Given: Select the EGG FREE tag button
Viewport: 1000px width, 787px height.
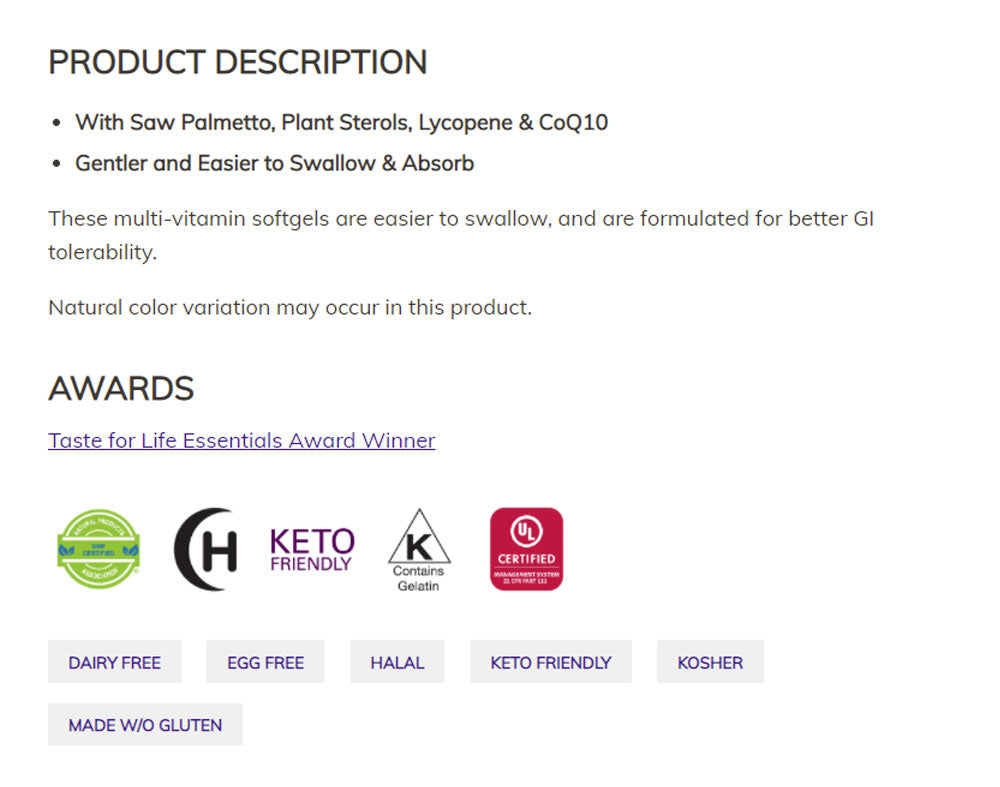Looking at the screenshot, I should click(x=265, y=662).
